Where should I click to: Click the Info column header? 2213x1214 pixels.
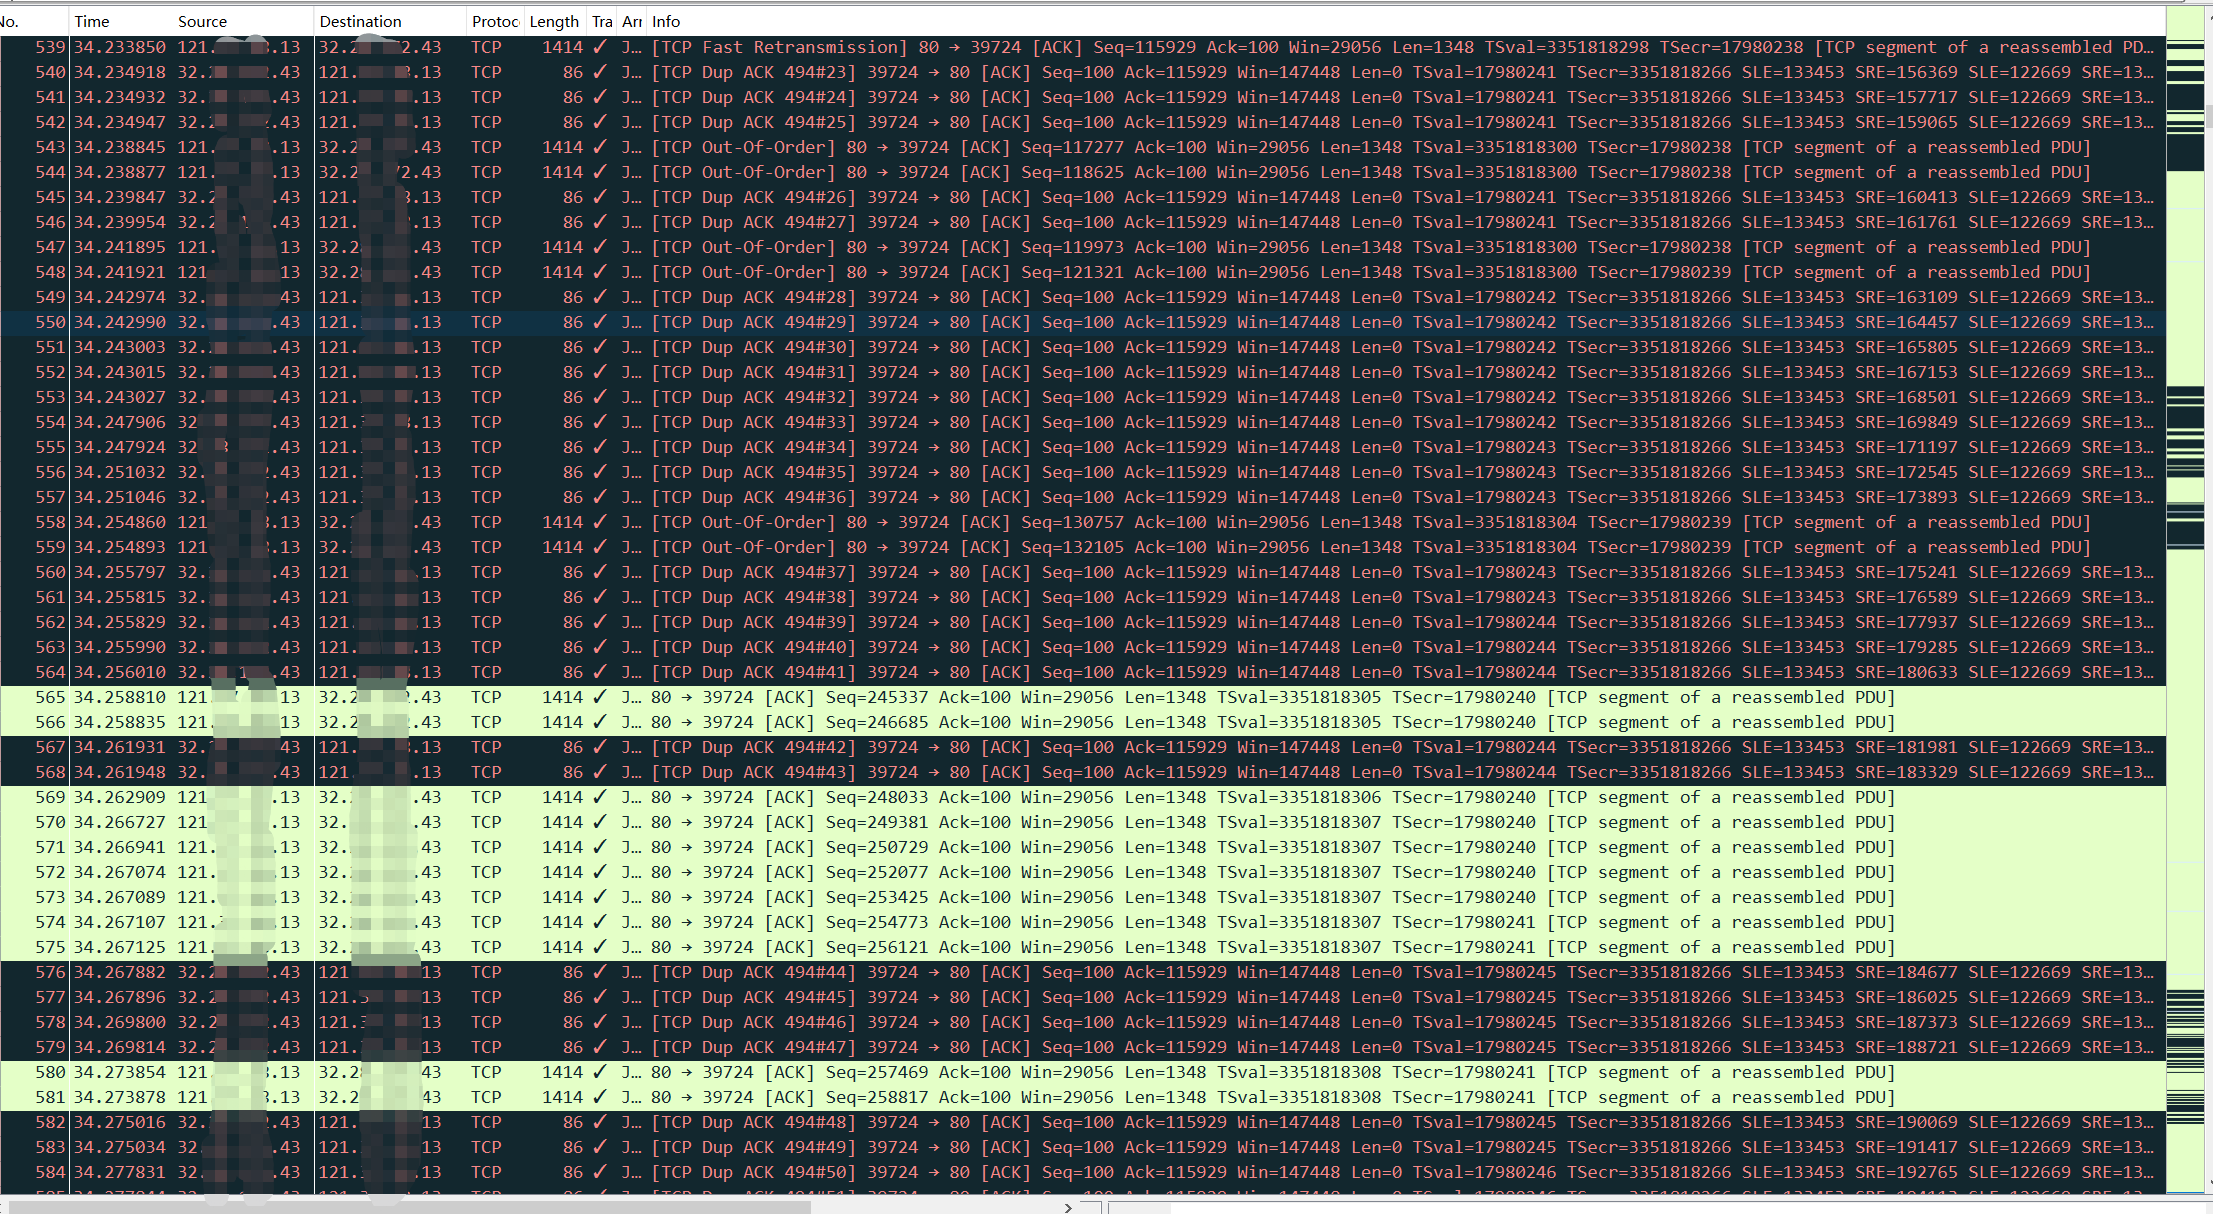pyautogui.click(x=666, y=21)
